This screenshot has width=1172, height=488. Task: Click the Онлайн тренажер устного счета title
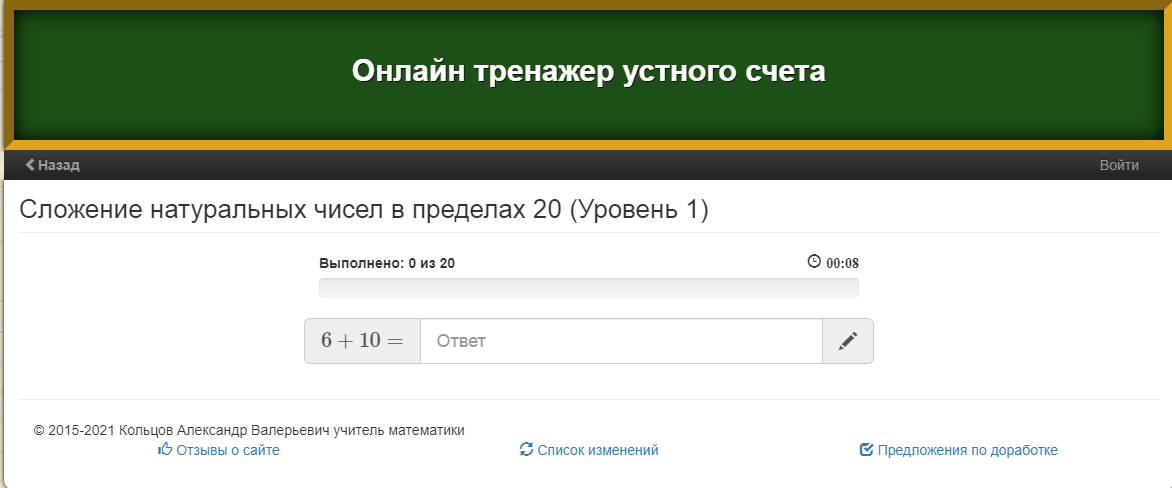[x=589, y=71]
